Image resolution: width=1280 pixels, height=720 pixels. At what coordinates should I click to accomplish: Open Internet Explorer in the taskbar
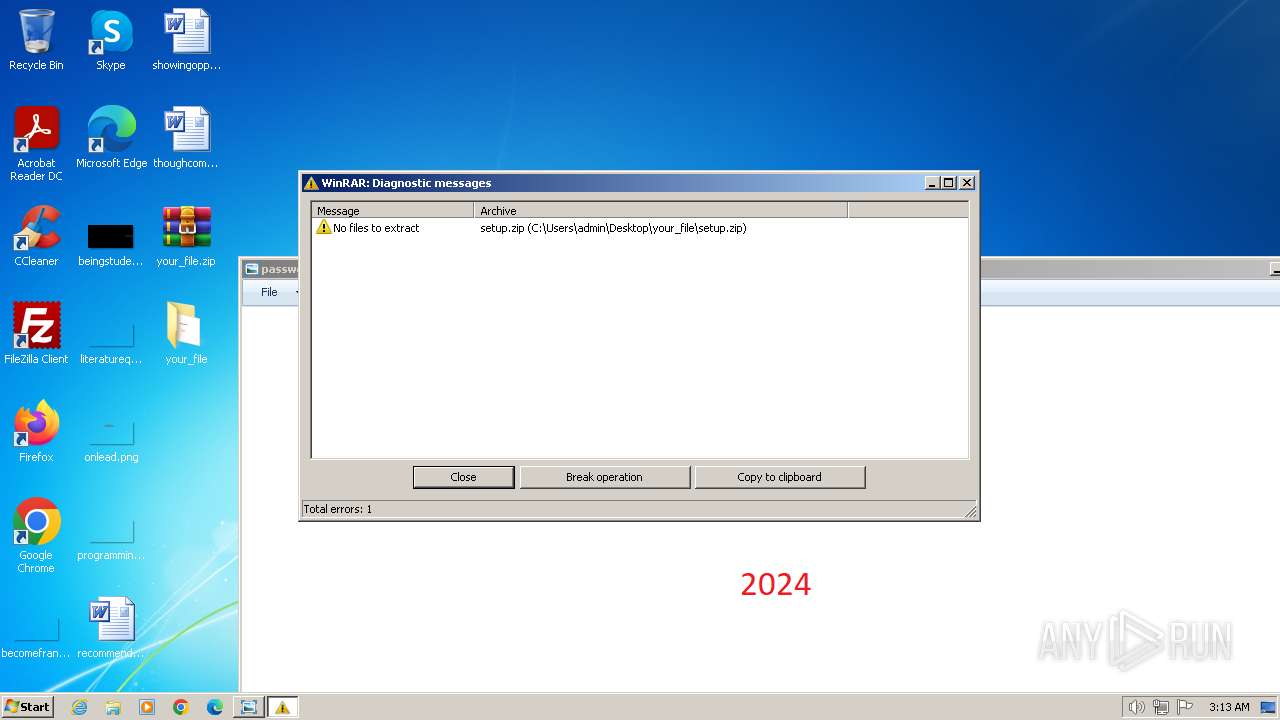[79, 707]
